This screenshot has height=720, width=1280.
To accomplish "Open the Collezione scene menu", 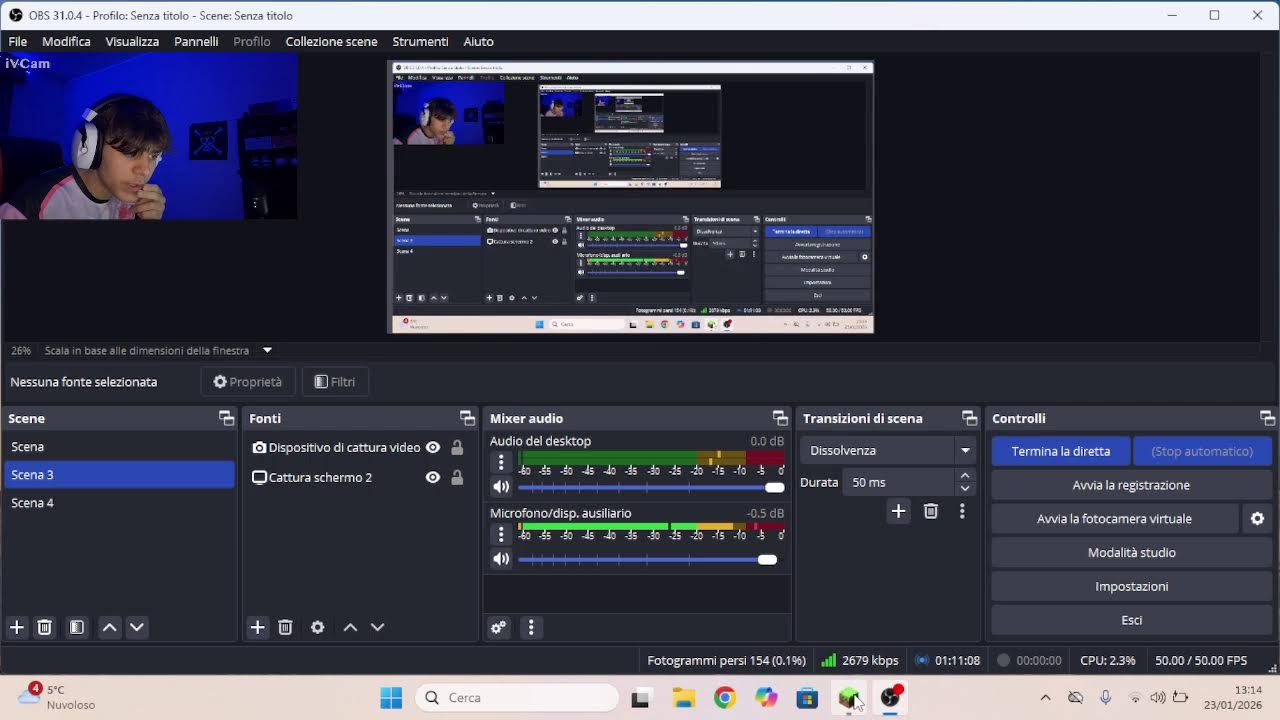I will (331, 42).
